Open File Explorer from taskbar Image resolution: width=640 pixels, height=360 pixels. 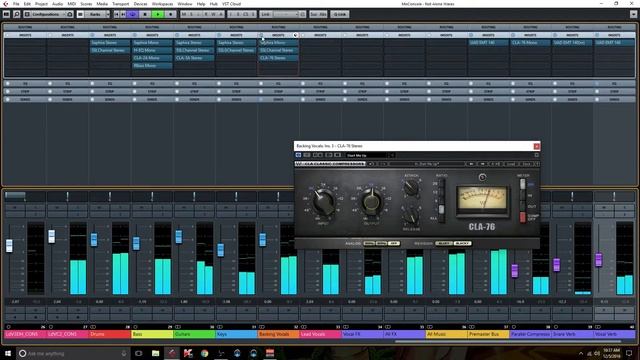point(156,353)
